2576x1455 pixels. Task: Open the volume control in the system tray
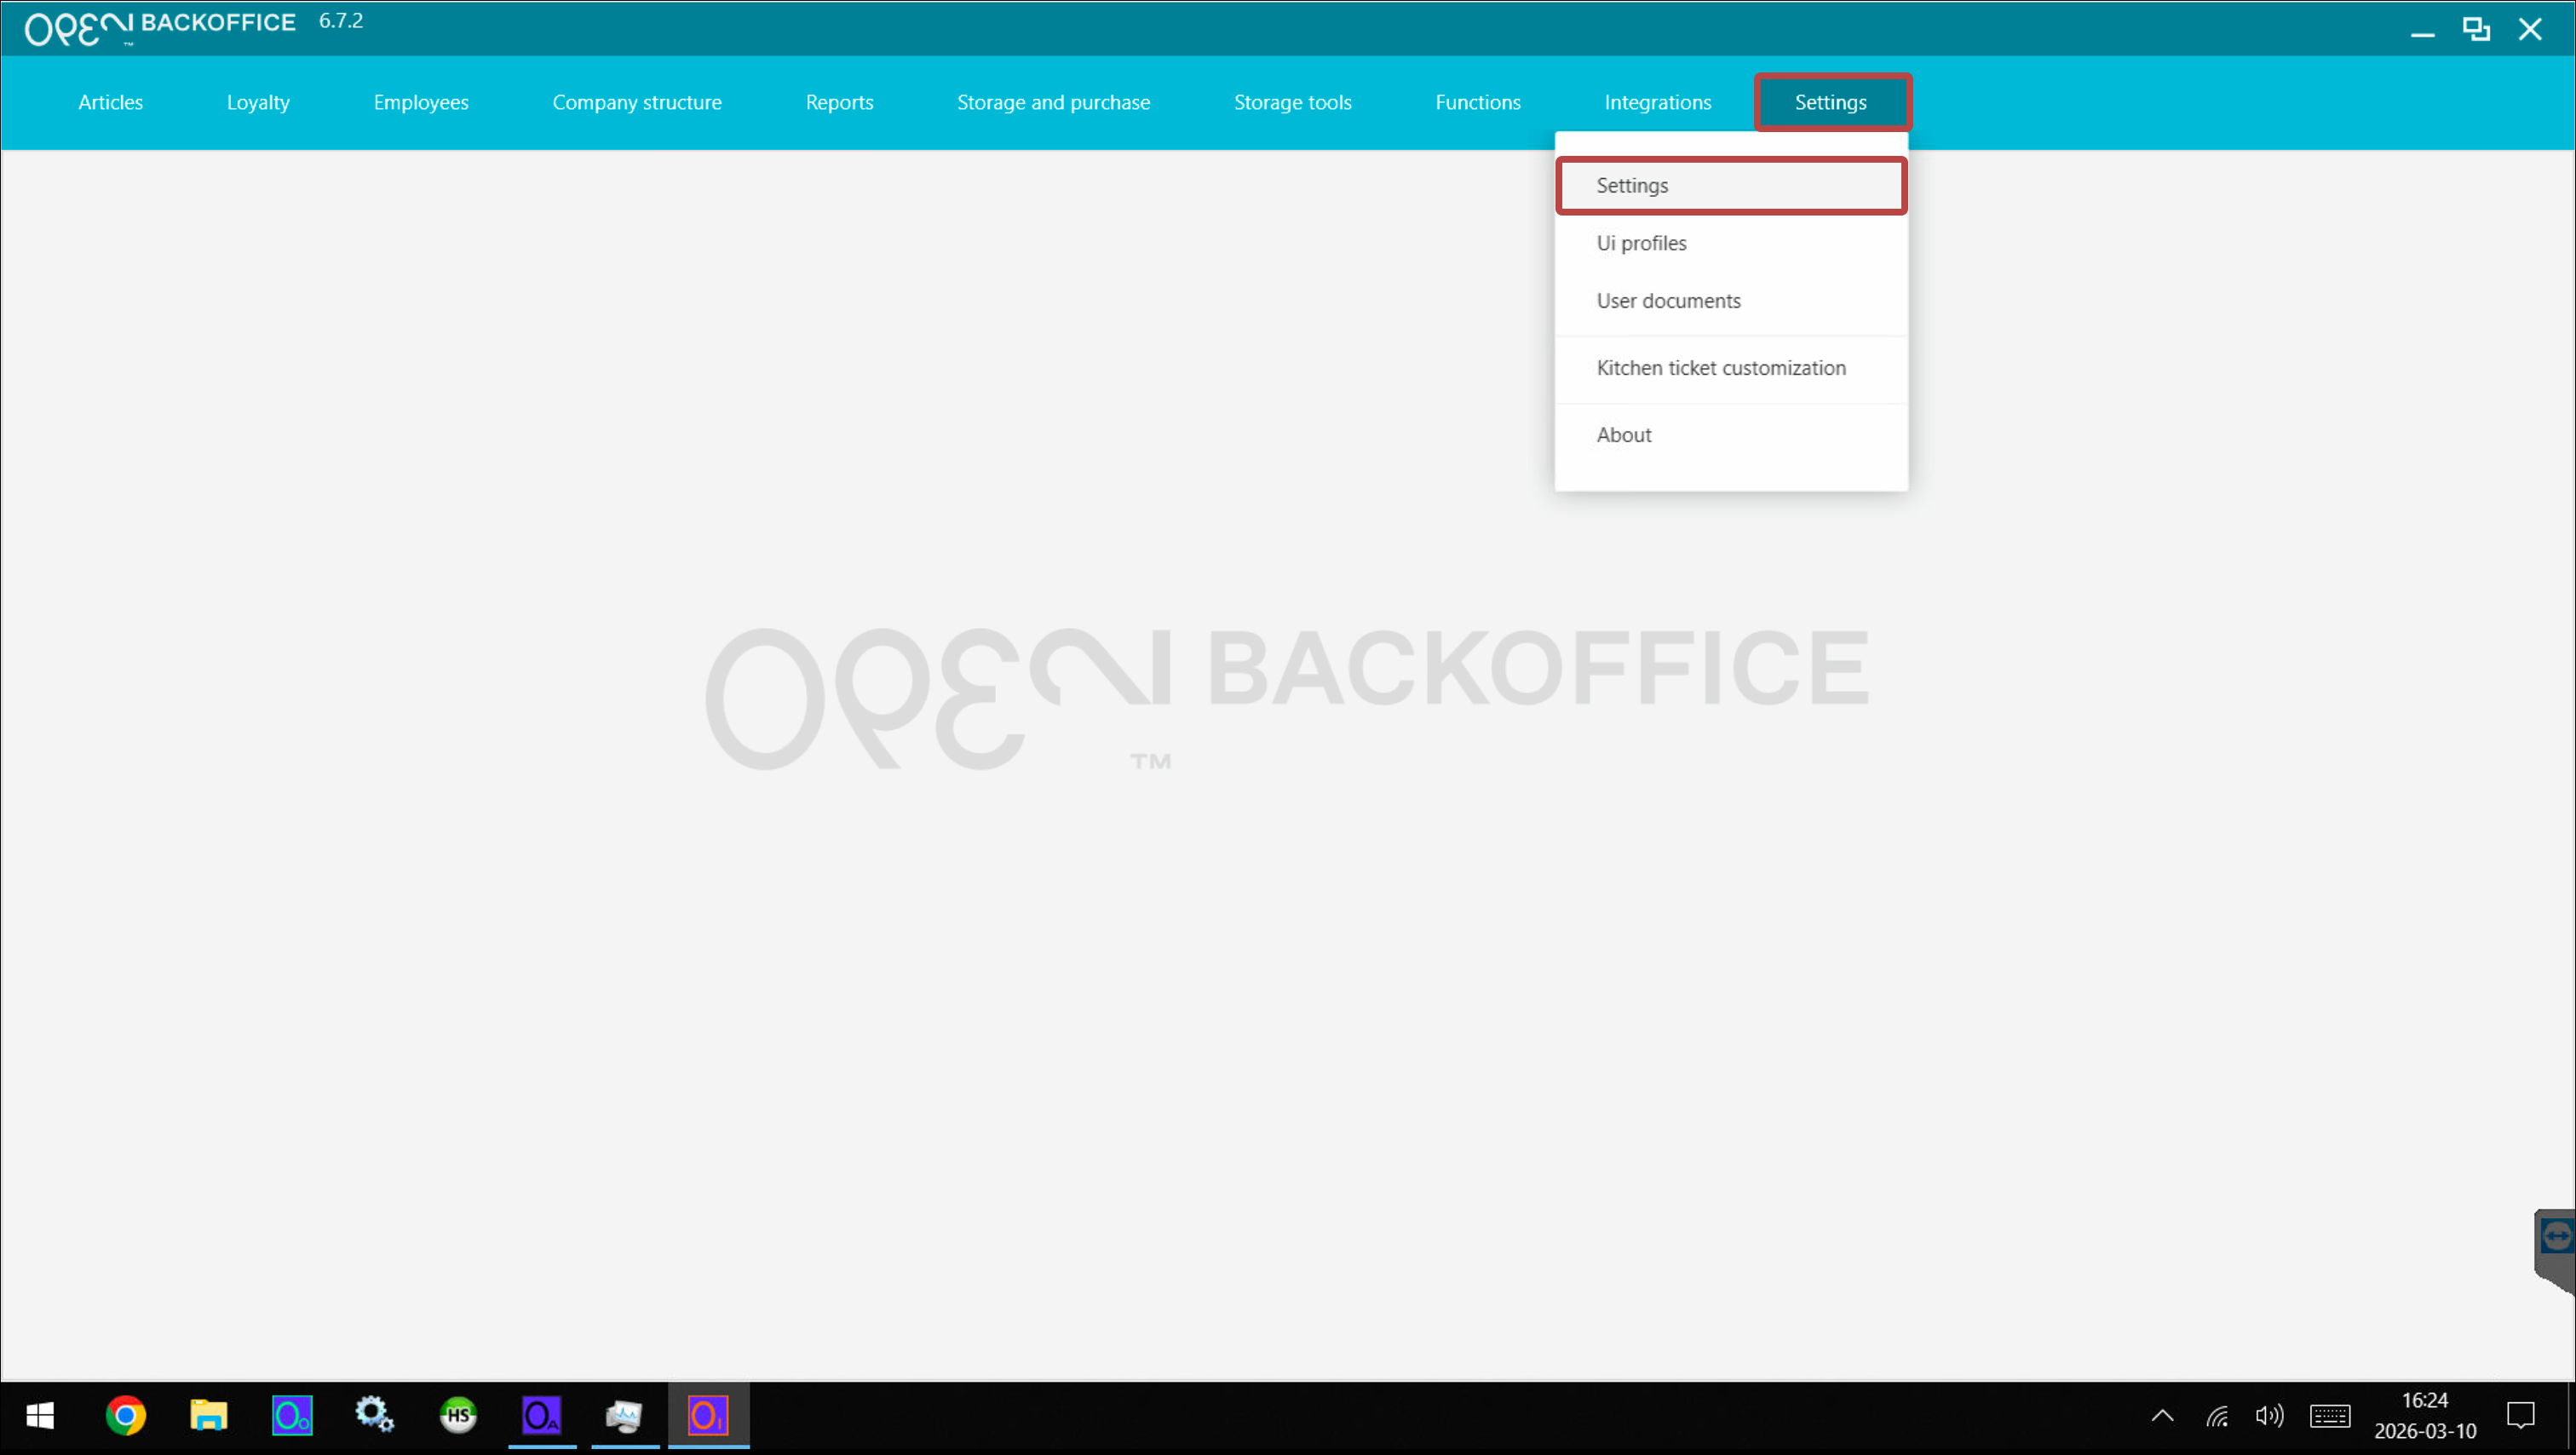pyautogui.click(x=2269, y=1415)
